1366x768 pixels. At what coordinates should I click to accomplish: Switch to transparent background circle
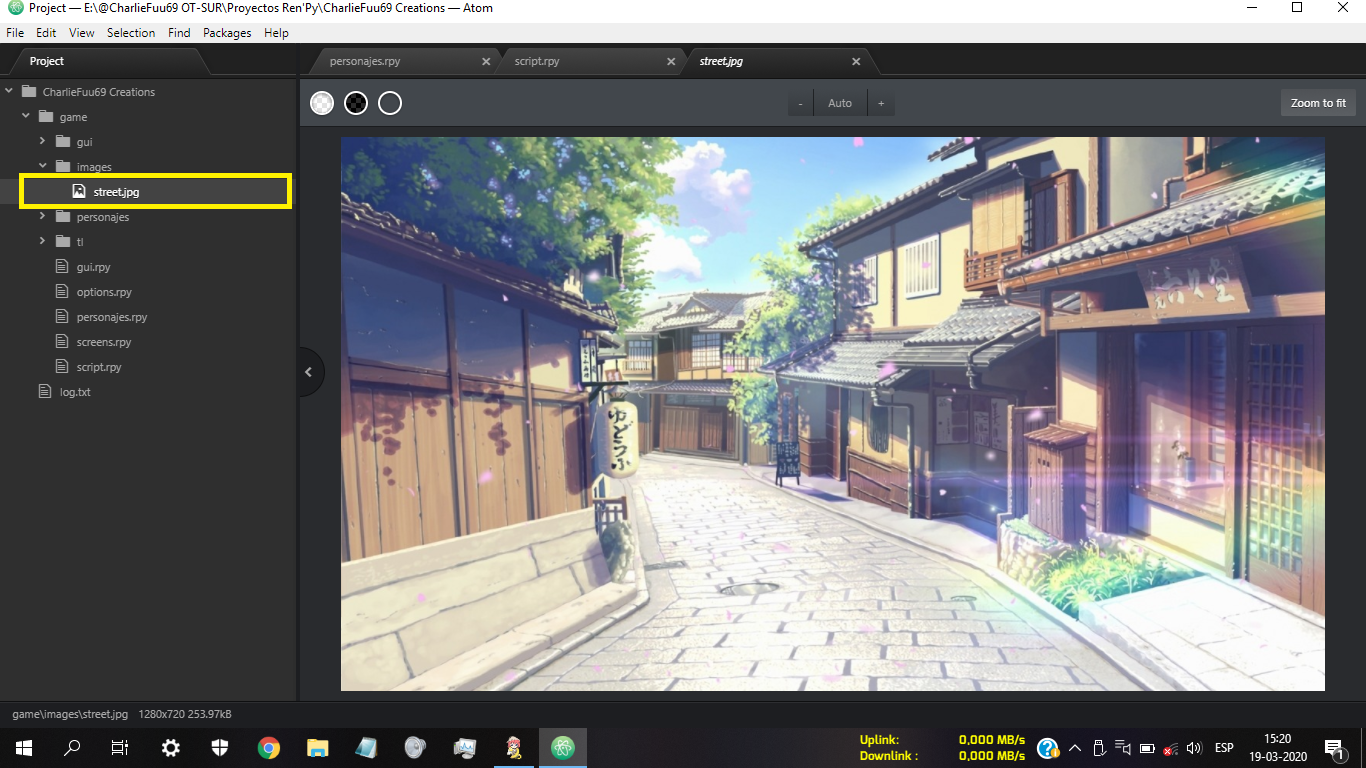pyautogui.click(x=390, y=103)
